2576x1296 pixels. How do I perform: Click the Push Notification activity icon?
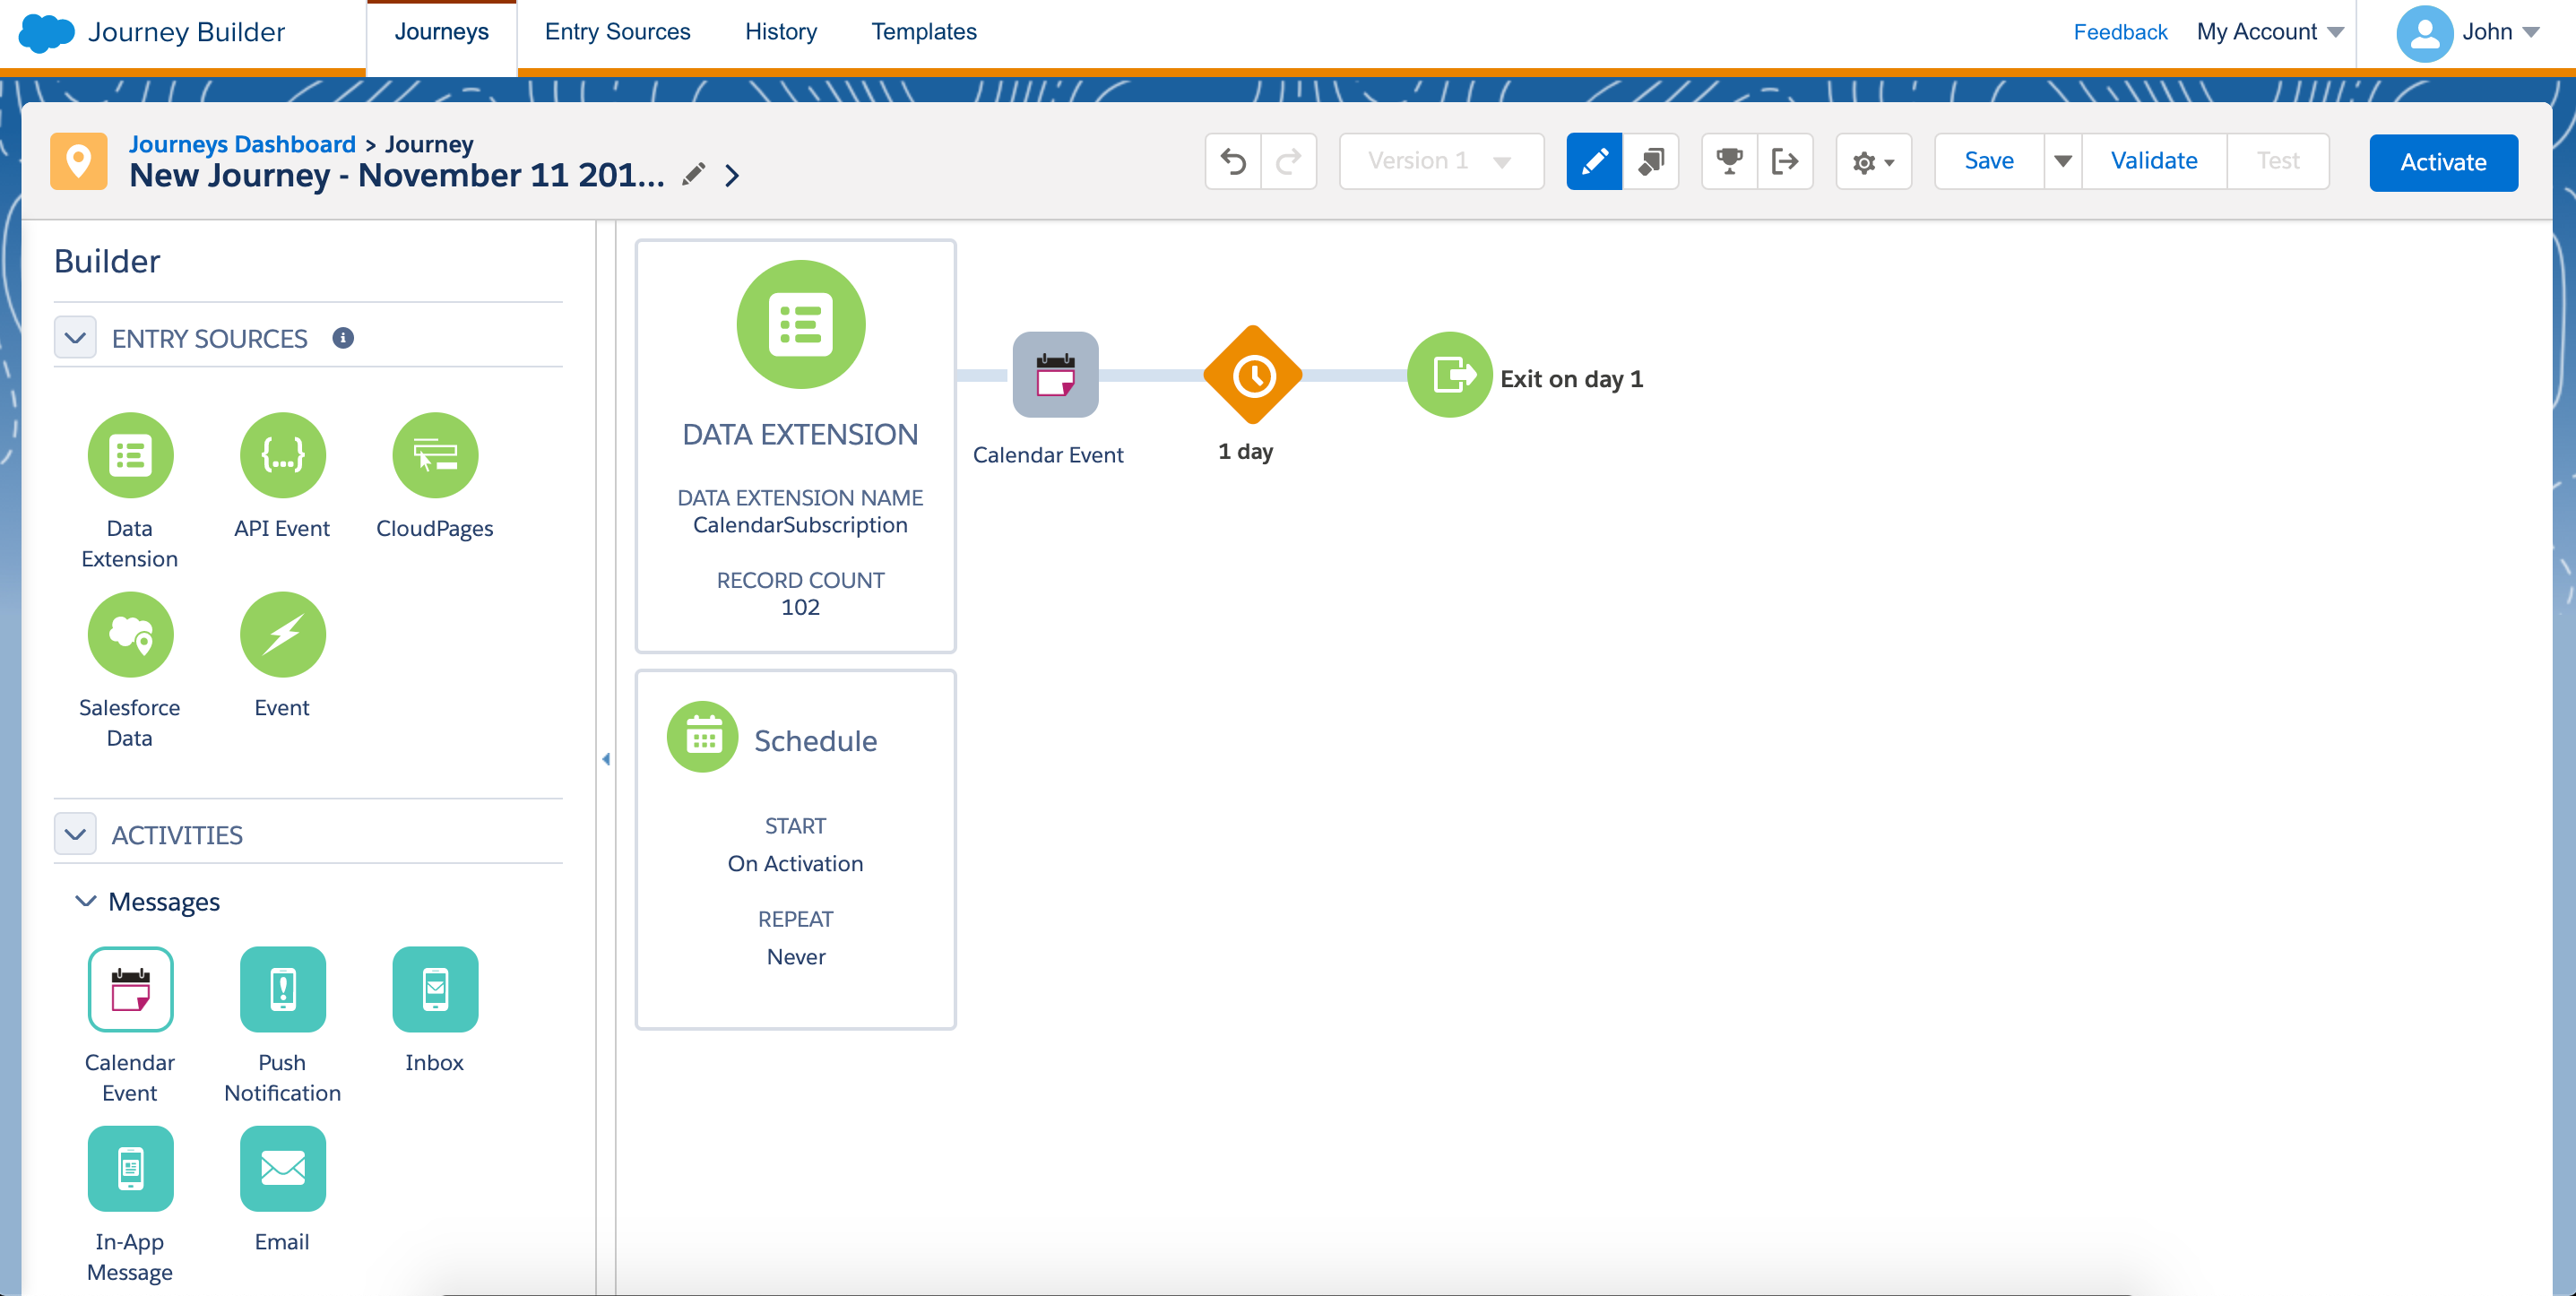click(282, 989)
